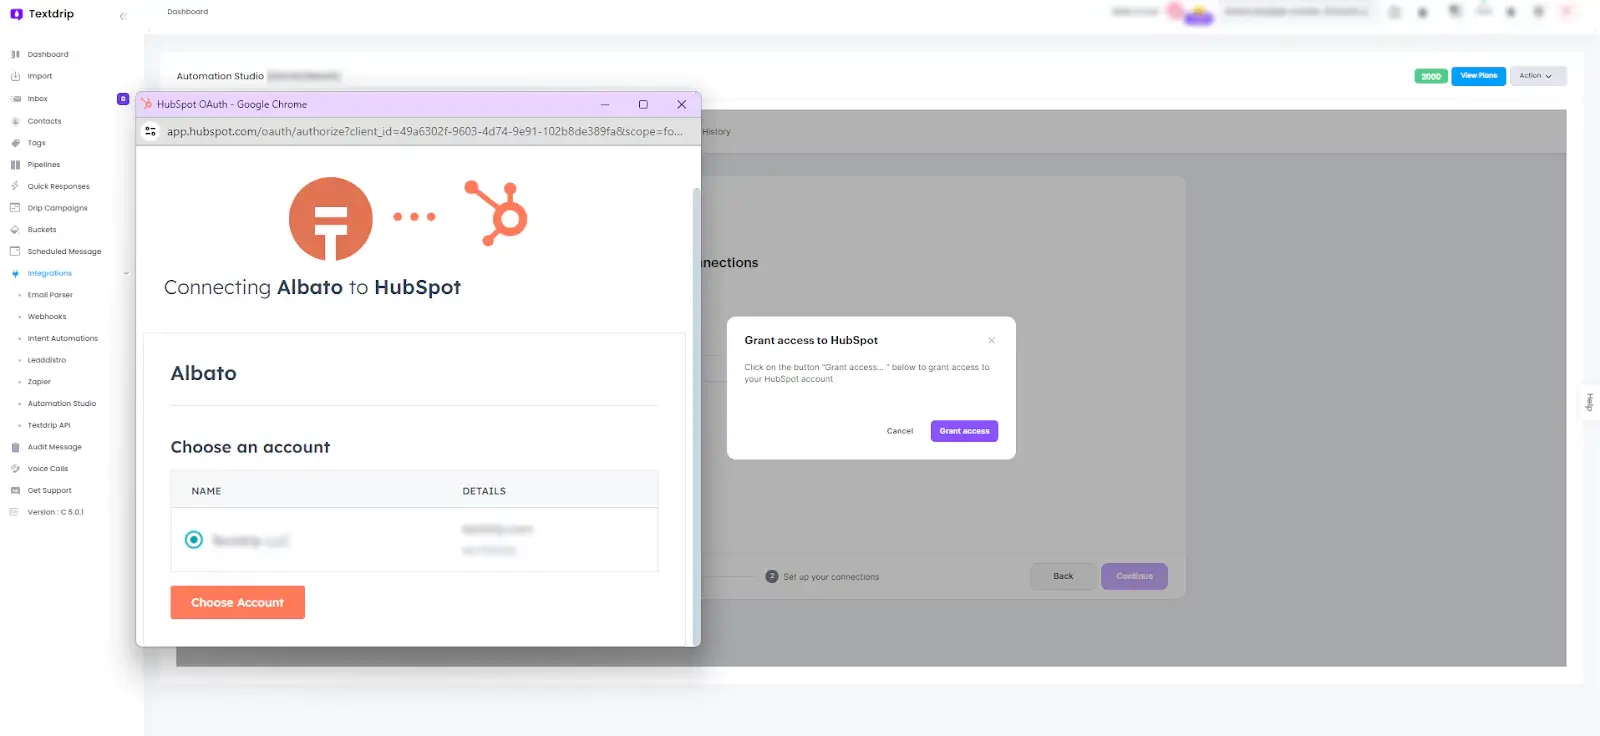Click 'Set up your connections' step
The image size is (1600, 736).
[x=822, y=577]
